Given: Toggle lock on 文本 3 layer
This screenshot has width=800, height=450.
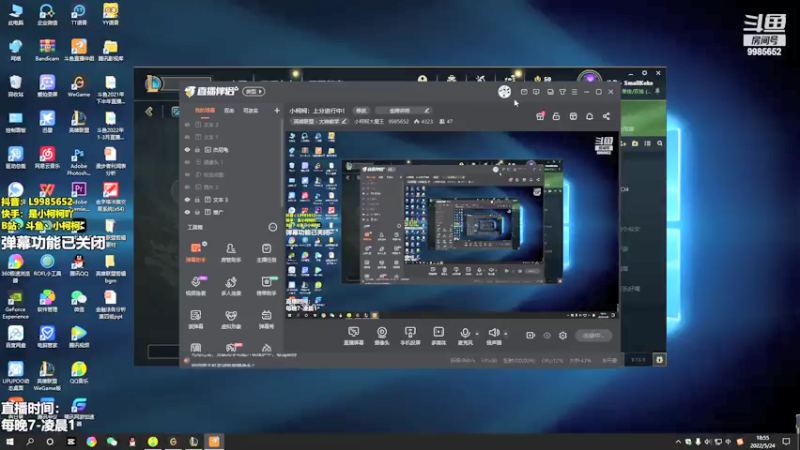Looking at the screenshot, I should pos(197,199).
